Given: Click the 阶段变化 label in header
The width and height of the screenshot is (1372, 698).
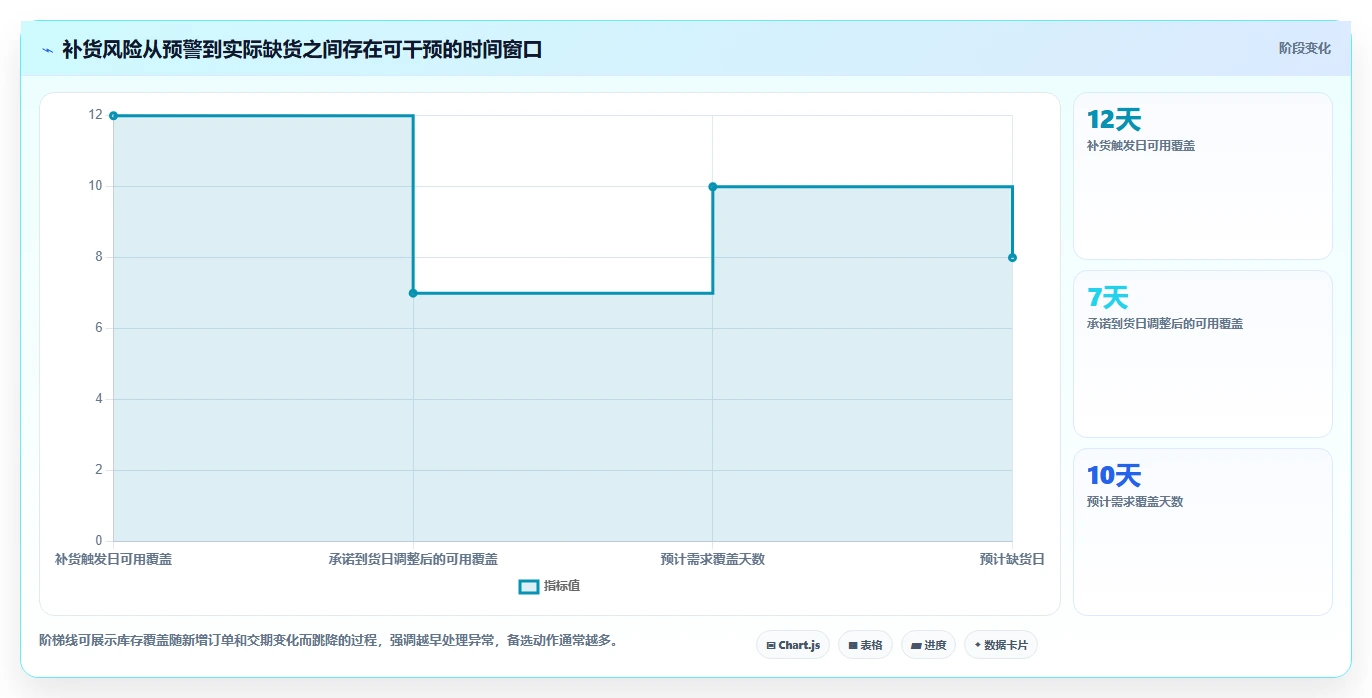Looking at the screenshot, I should [x=1305, y=48].
